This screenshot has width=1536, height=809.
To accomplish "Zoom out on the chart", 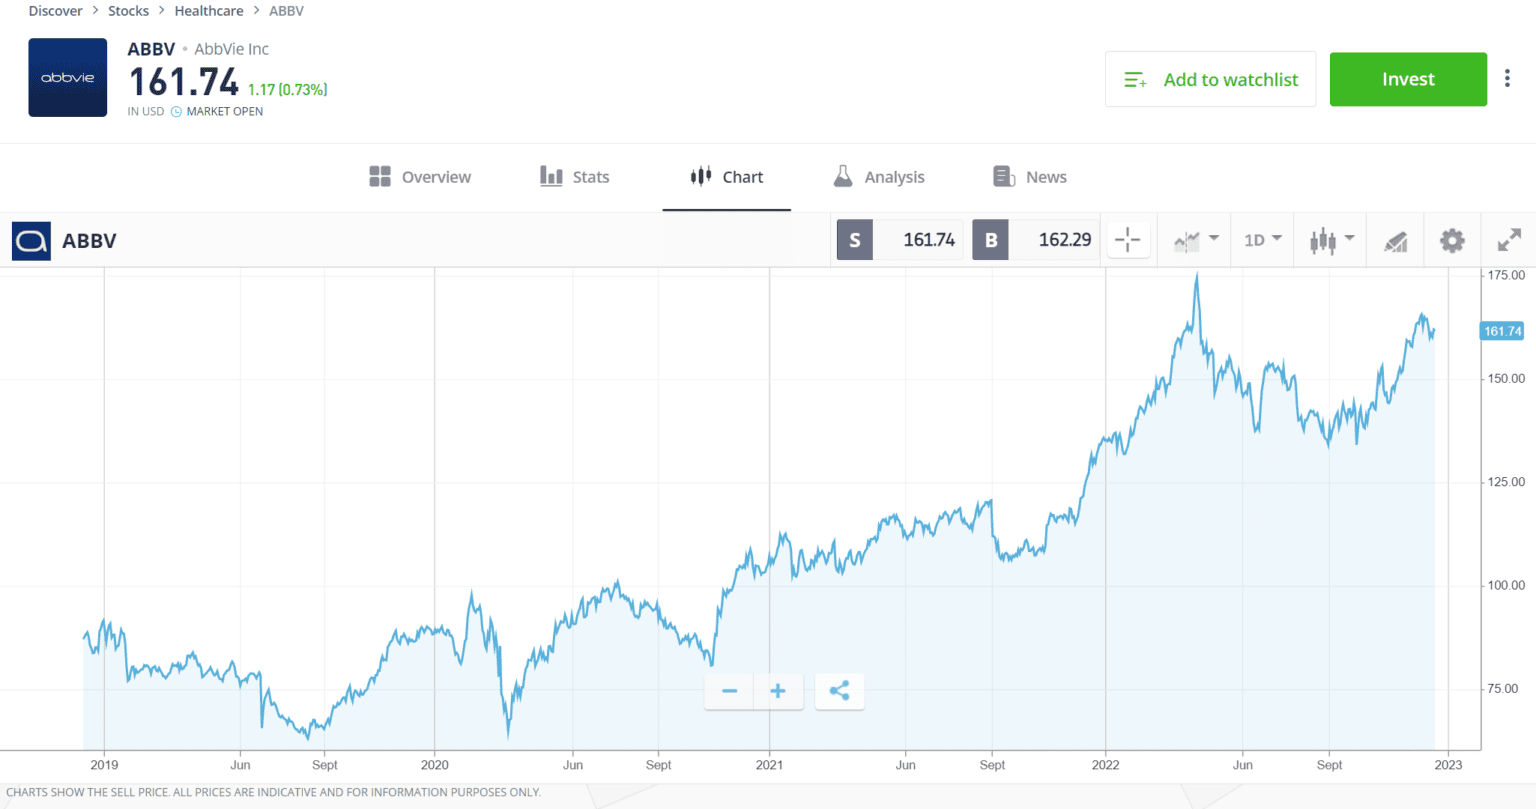I will tap(729, 691).
